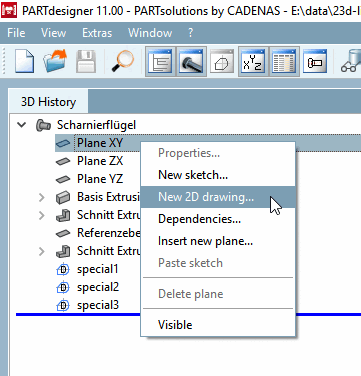Open the View menu
361x376 pixels.
coord(53,33)
